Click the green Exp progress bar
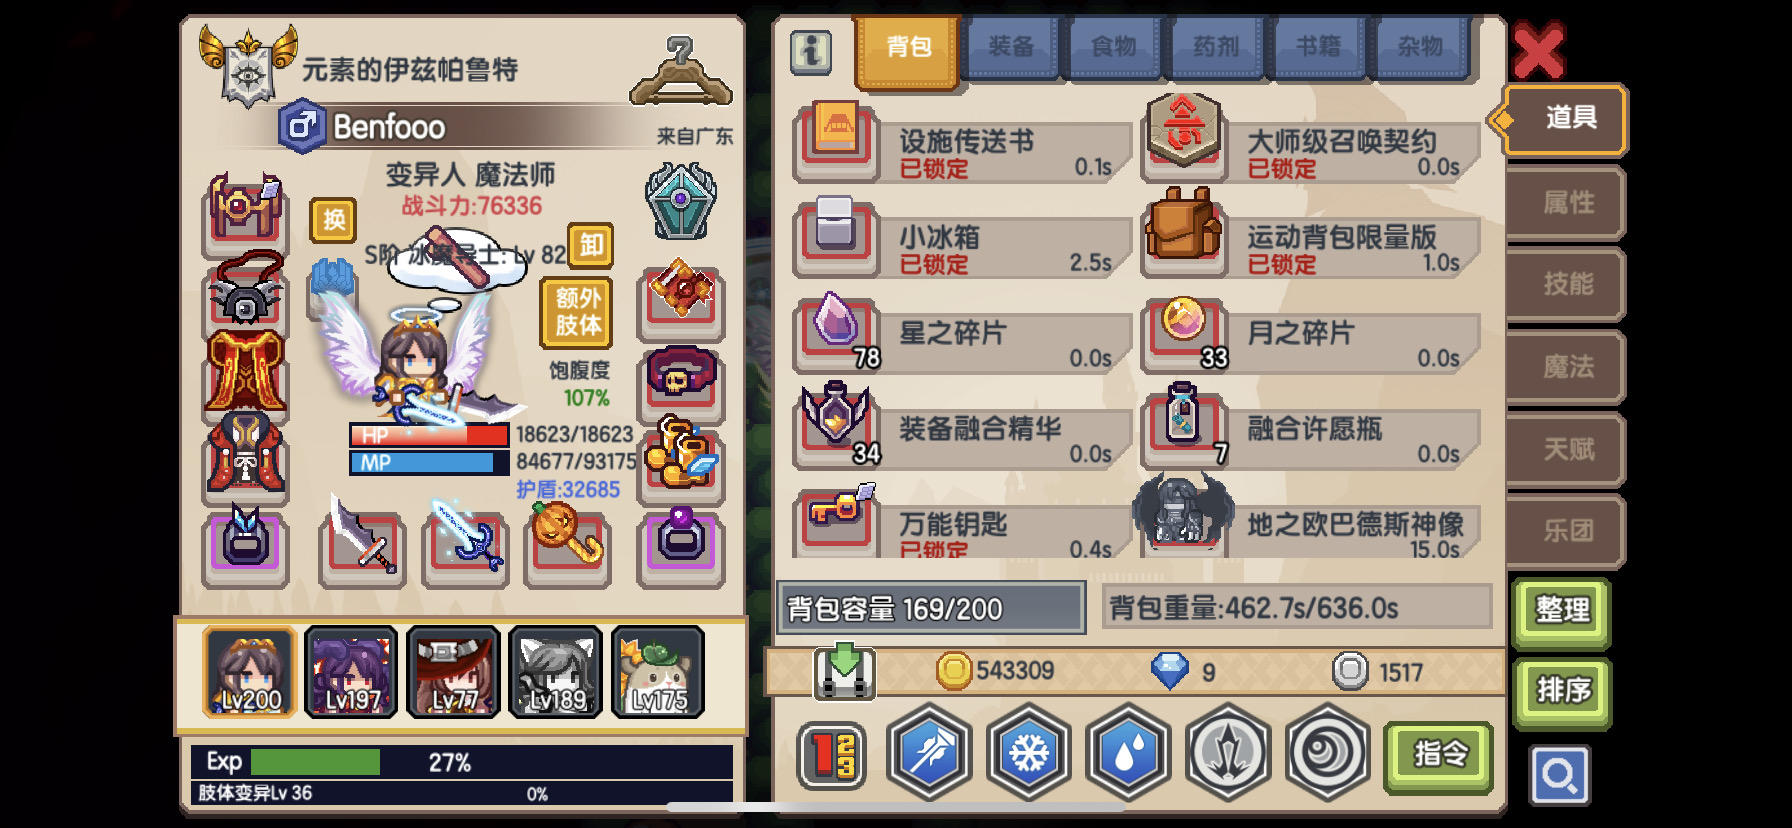This screenshot has height=828, width=1792. coord(316,762)
